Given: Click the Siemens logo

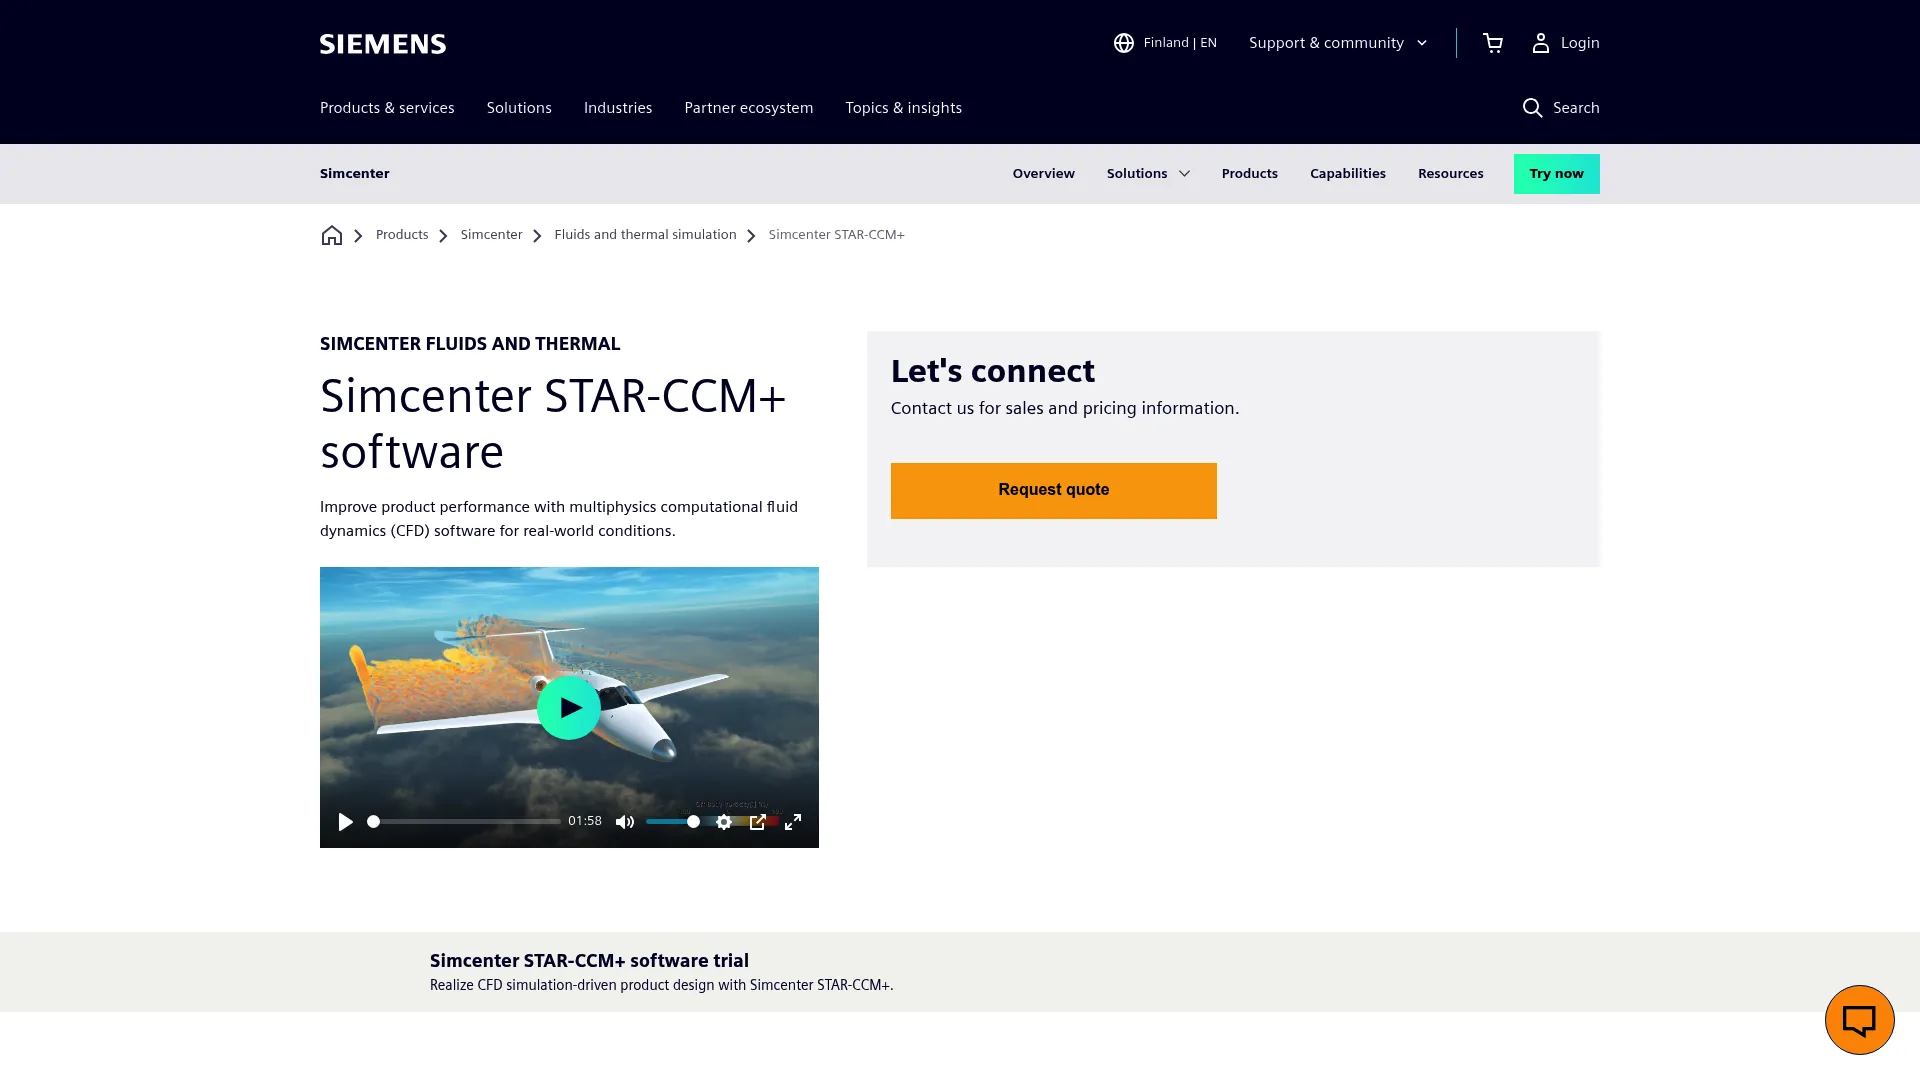Looking at the screenshot, I should tap(383, 43).
